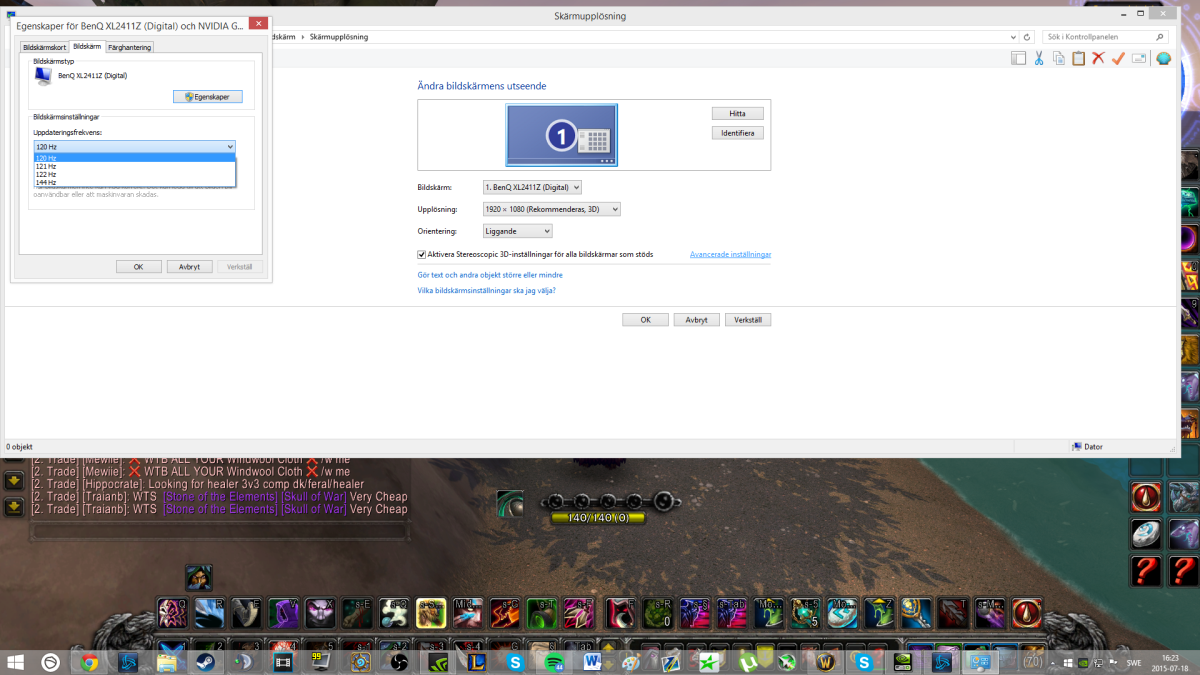Select 144 Hz in refresh rate list
Image resolution: width=1200 pixels, height=675 pixels.
coord(135,182)
